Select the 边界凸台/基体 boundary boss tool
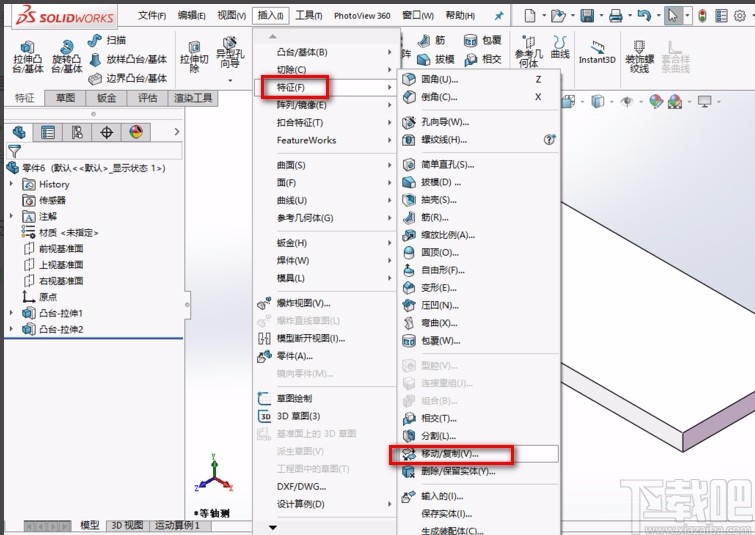755x535 pixels. (128, 78)
